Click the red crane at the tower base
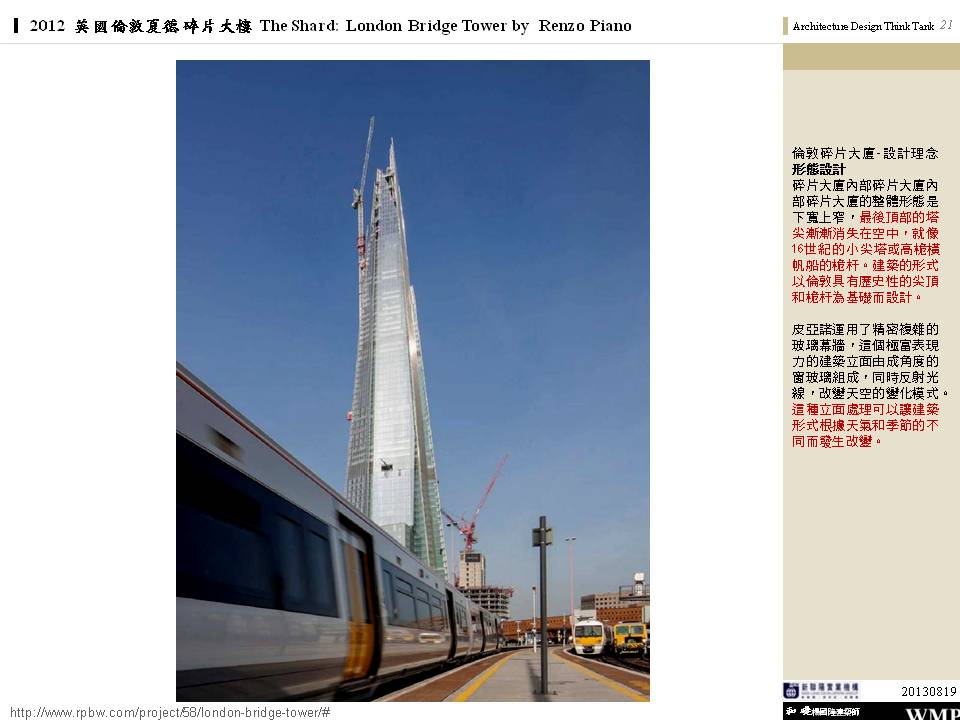The width and height of the screenshot is (960, 720). pos(476,505)
